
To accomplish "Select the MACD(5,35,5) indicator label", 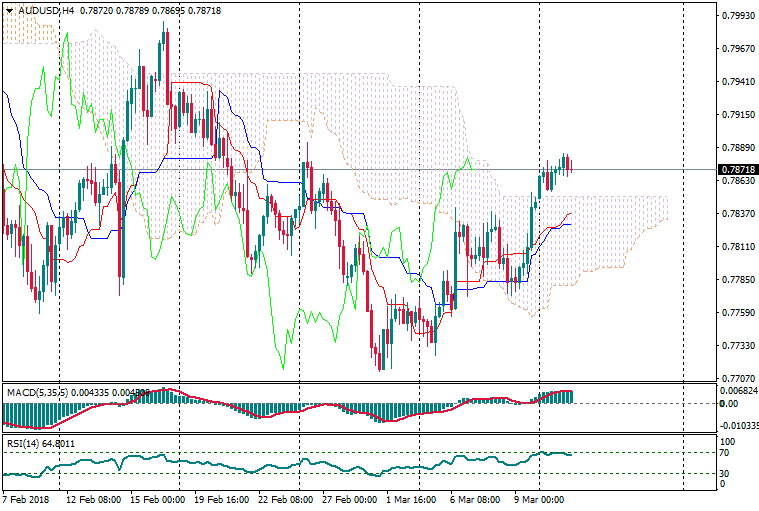I will (36, 391).
